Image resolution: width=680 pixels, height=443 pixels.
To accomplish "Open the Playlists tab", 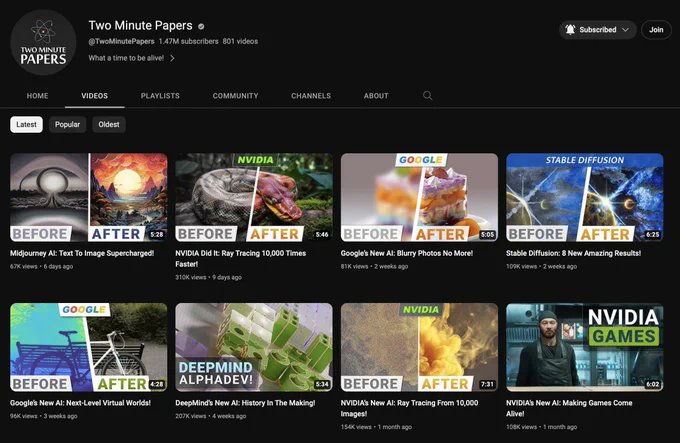I will [160, 96].
